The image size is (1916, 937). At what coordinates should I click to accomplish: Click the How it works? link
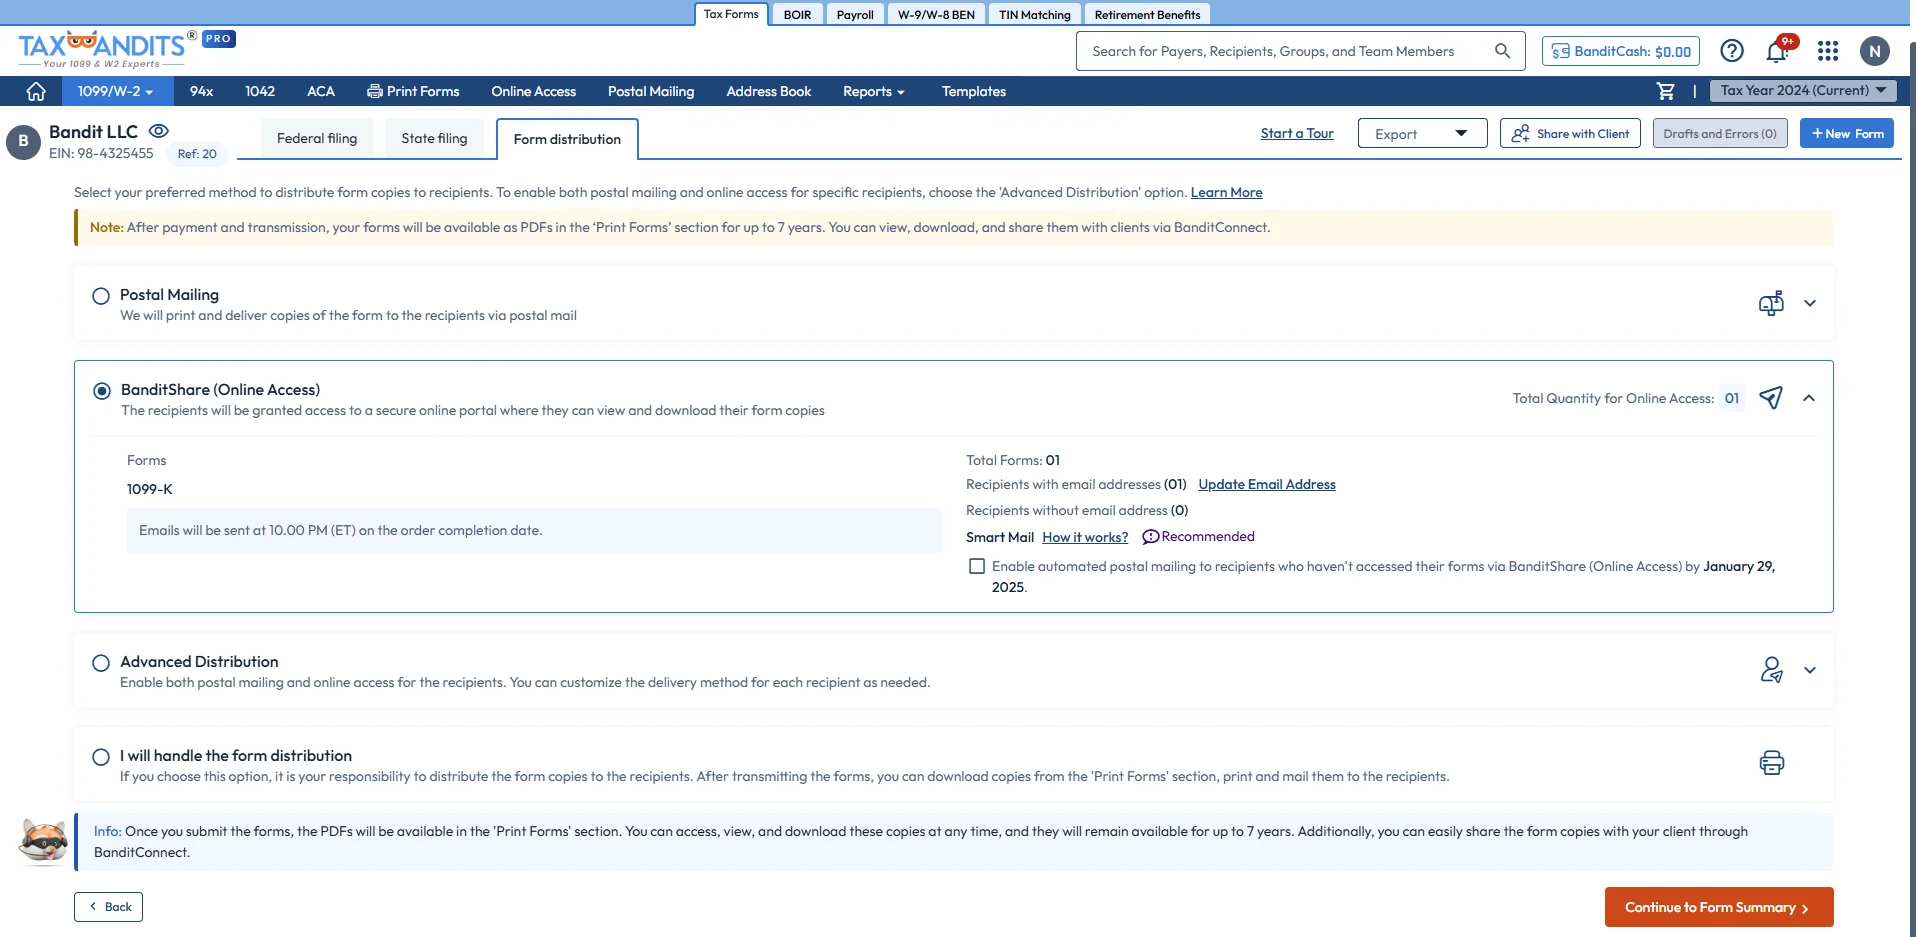(x=1085, y=537)
